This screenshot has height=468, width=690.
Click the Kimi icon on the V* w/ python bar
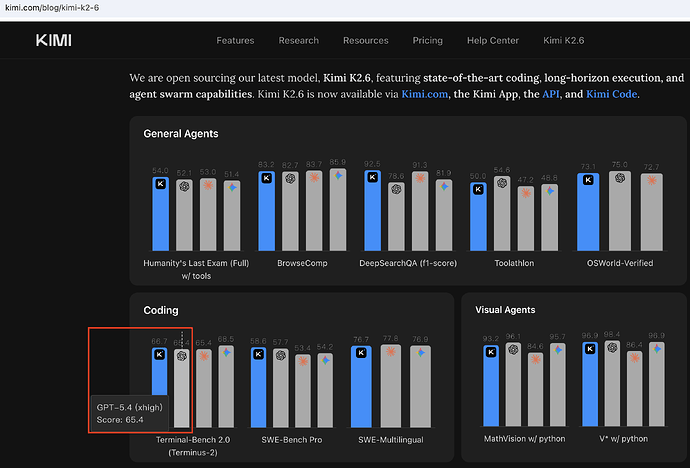(590, 349)
